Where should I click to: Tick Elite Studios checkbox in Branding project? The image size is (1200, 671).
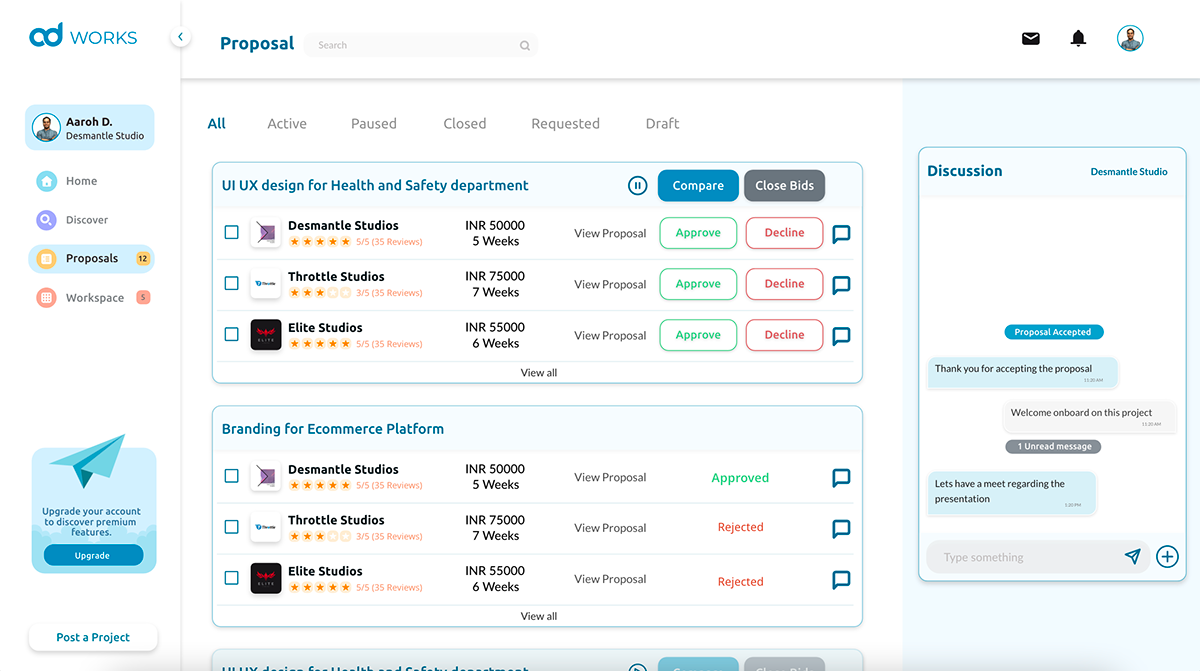pyautogui.click(x=231, y=578)
